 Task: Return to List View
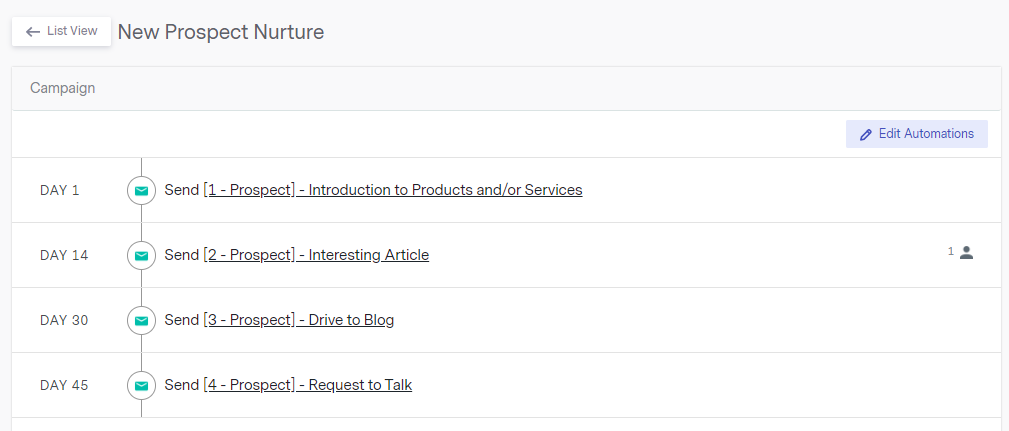[x=61, y=32]
